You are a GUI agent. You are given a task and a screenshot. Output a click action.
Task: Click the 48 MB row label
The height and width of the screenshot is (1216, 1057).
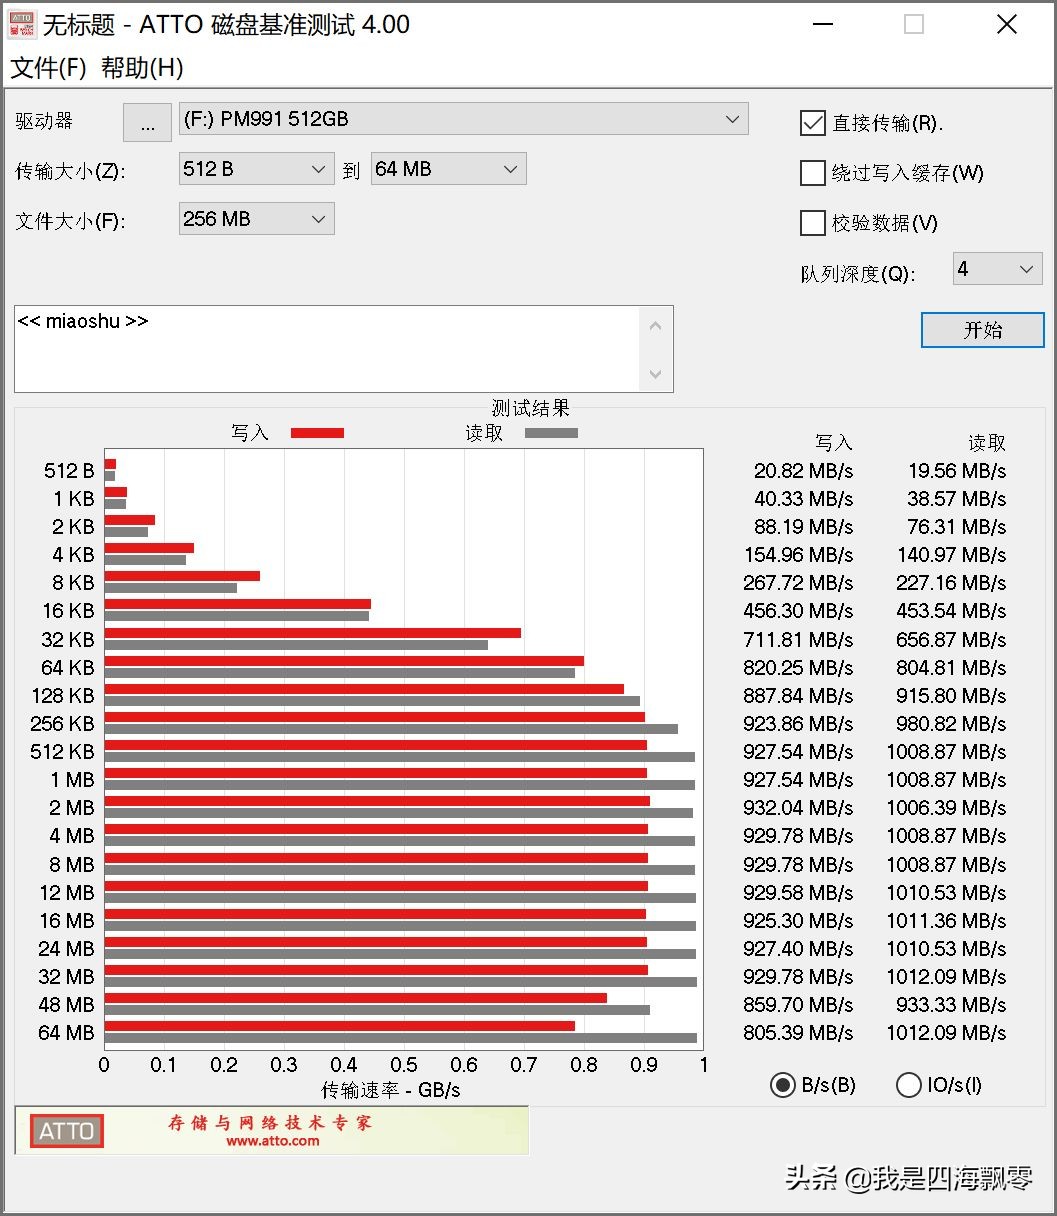[x=66, y=1005]
